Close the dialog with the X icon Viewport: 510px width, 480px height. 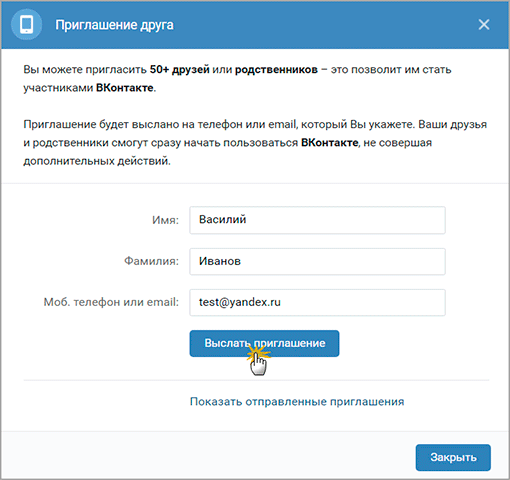pyautogui.click(x=484, y=24)
